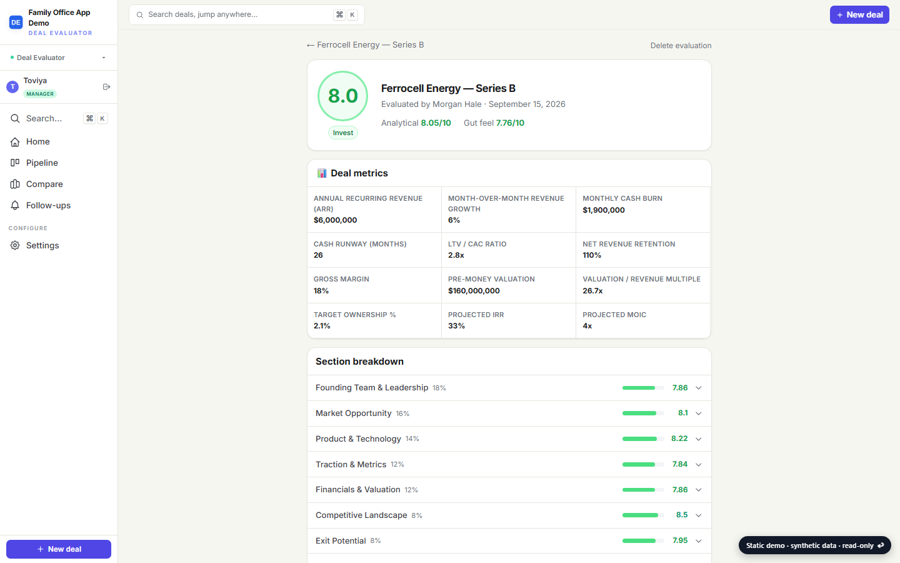Click the $160,000,000 pre-money valuation value
This screenshot has width=900, height=563.
coord(474,291)
